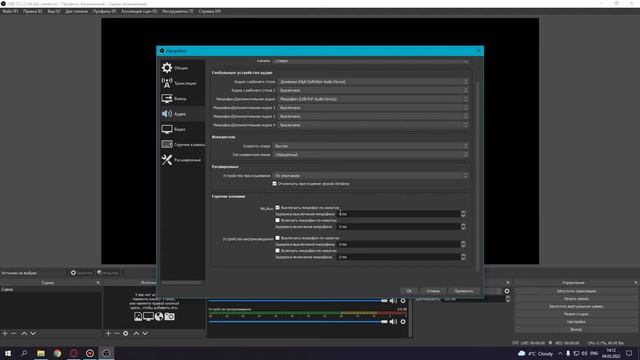Open the Инструменты menu
640x360 pixels.
pos(177,11)
